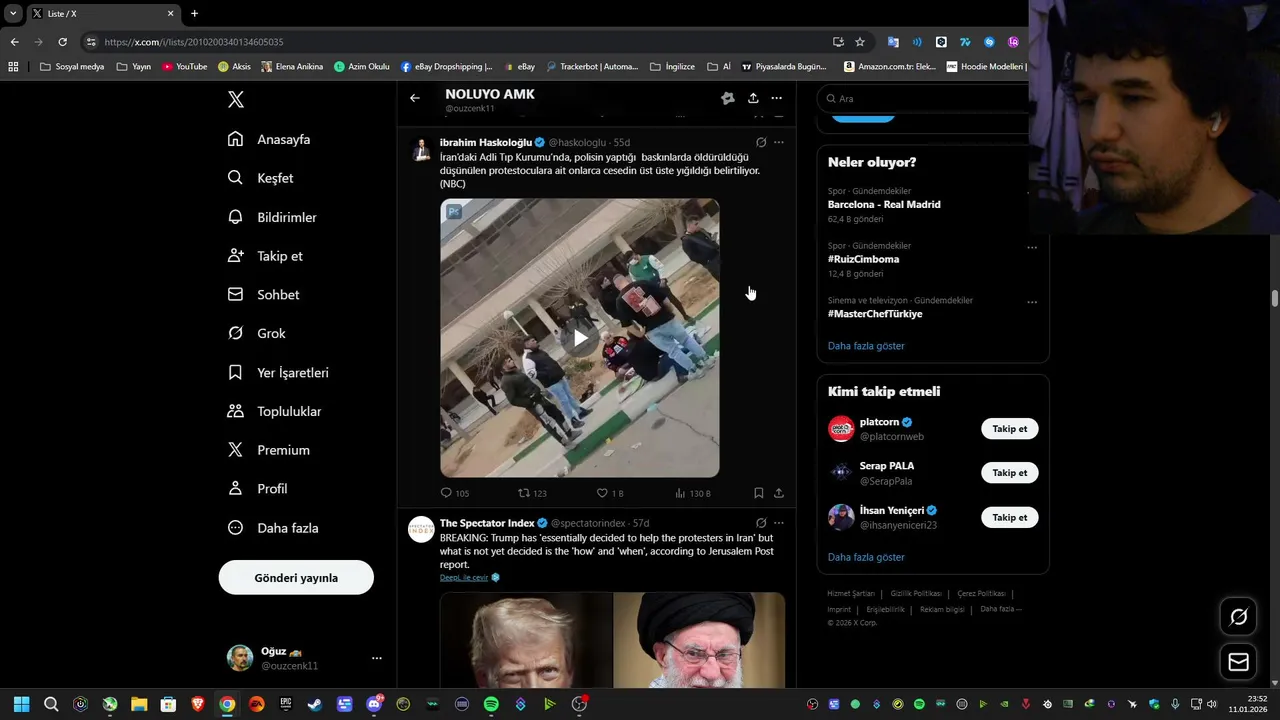Open YouTube bookmark
Image resolution: width=1280 pixels, height=720 pixels.
click(185, 67)
